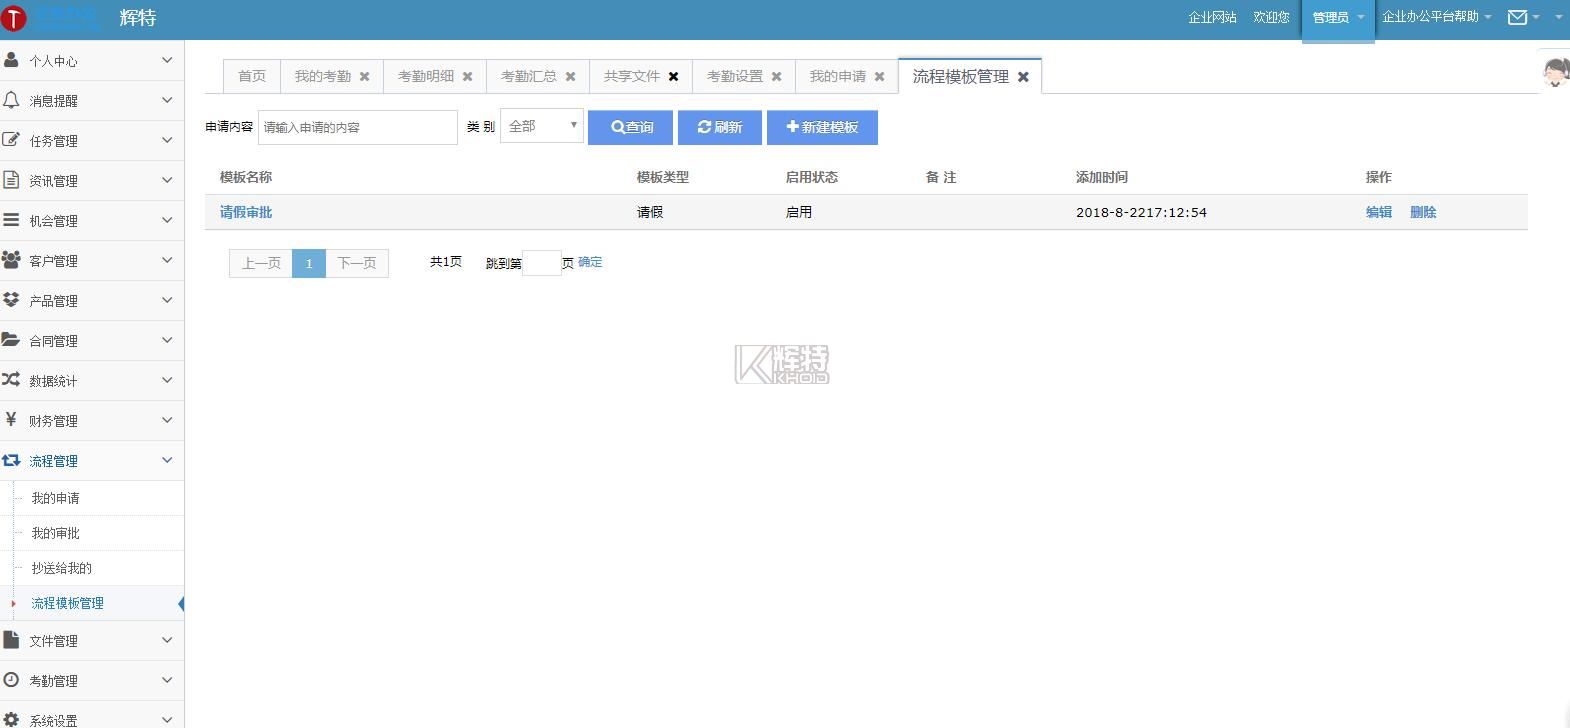Close the 考勤设置 tab
1570x728 pixels.
coord(776,77)
